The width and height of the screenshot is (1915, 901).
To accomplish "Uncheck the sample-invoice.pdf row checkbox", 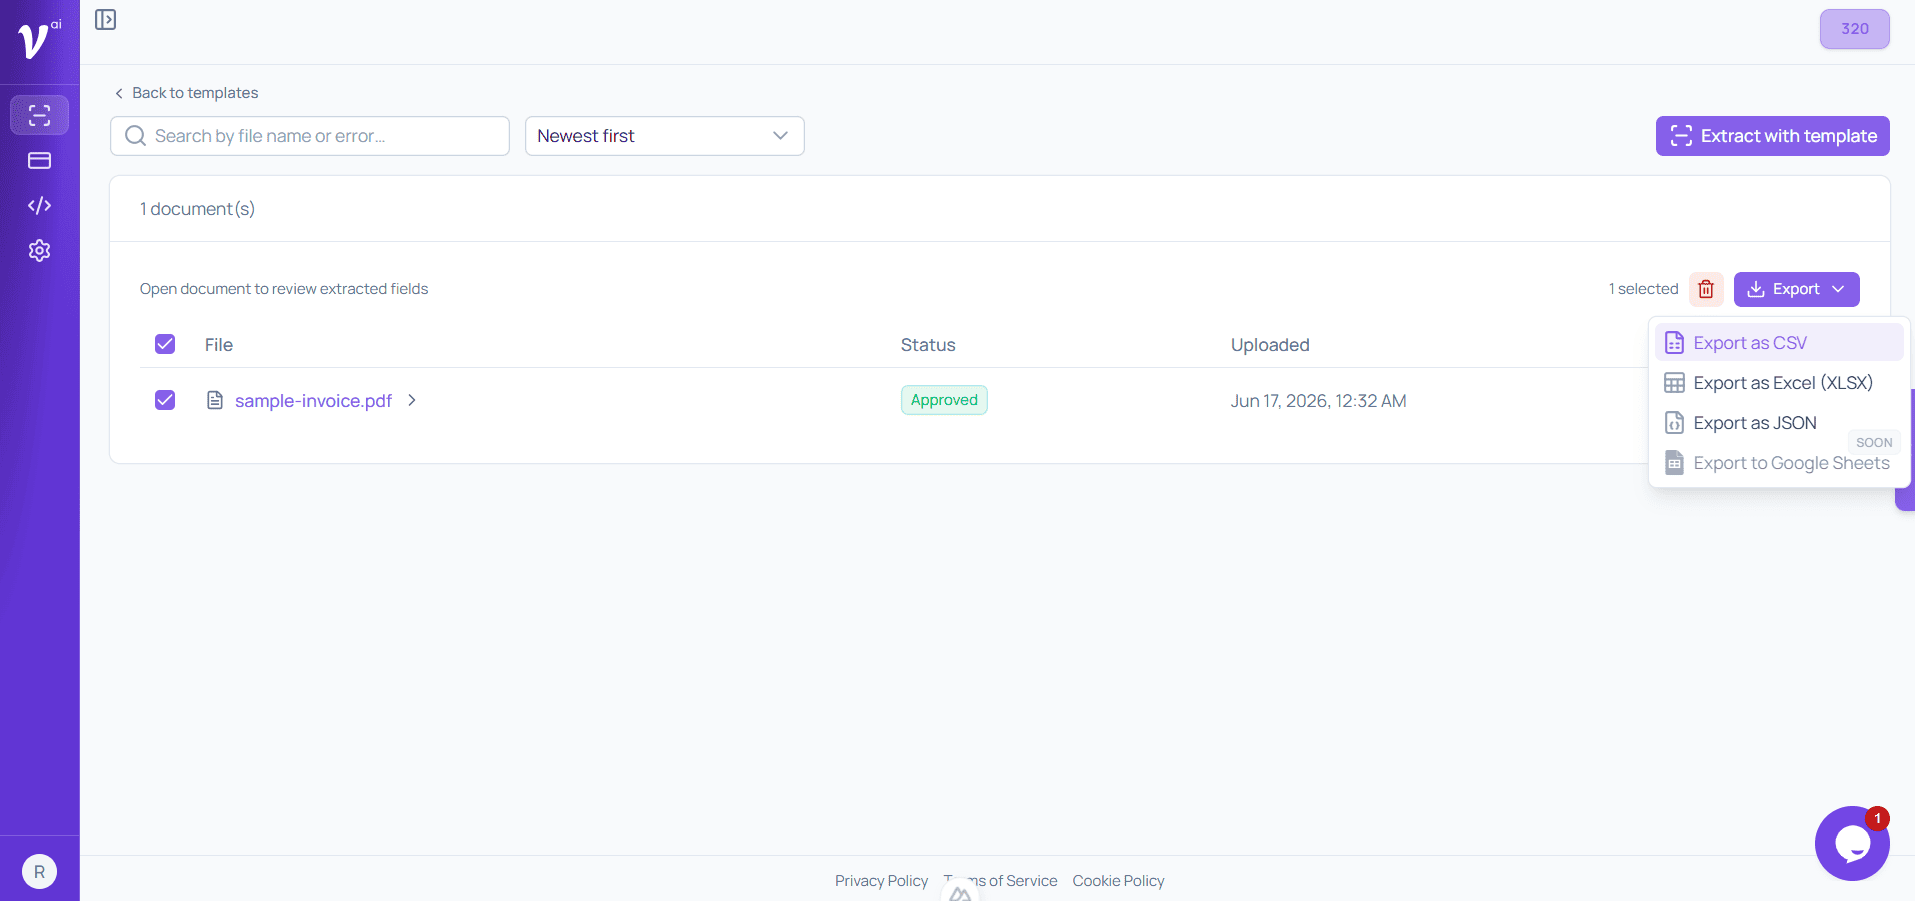I will pyautogui.click(x=165, y=400).
